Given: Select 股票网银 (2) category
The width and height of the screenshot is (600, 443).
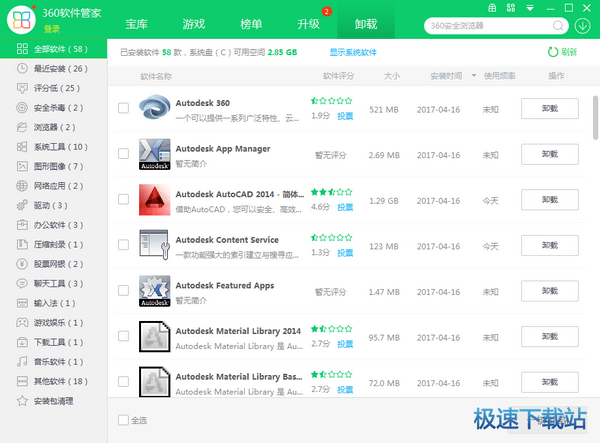Looking at the screenshot, I should pyautogui.click(x=54, y=264).
